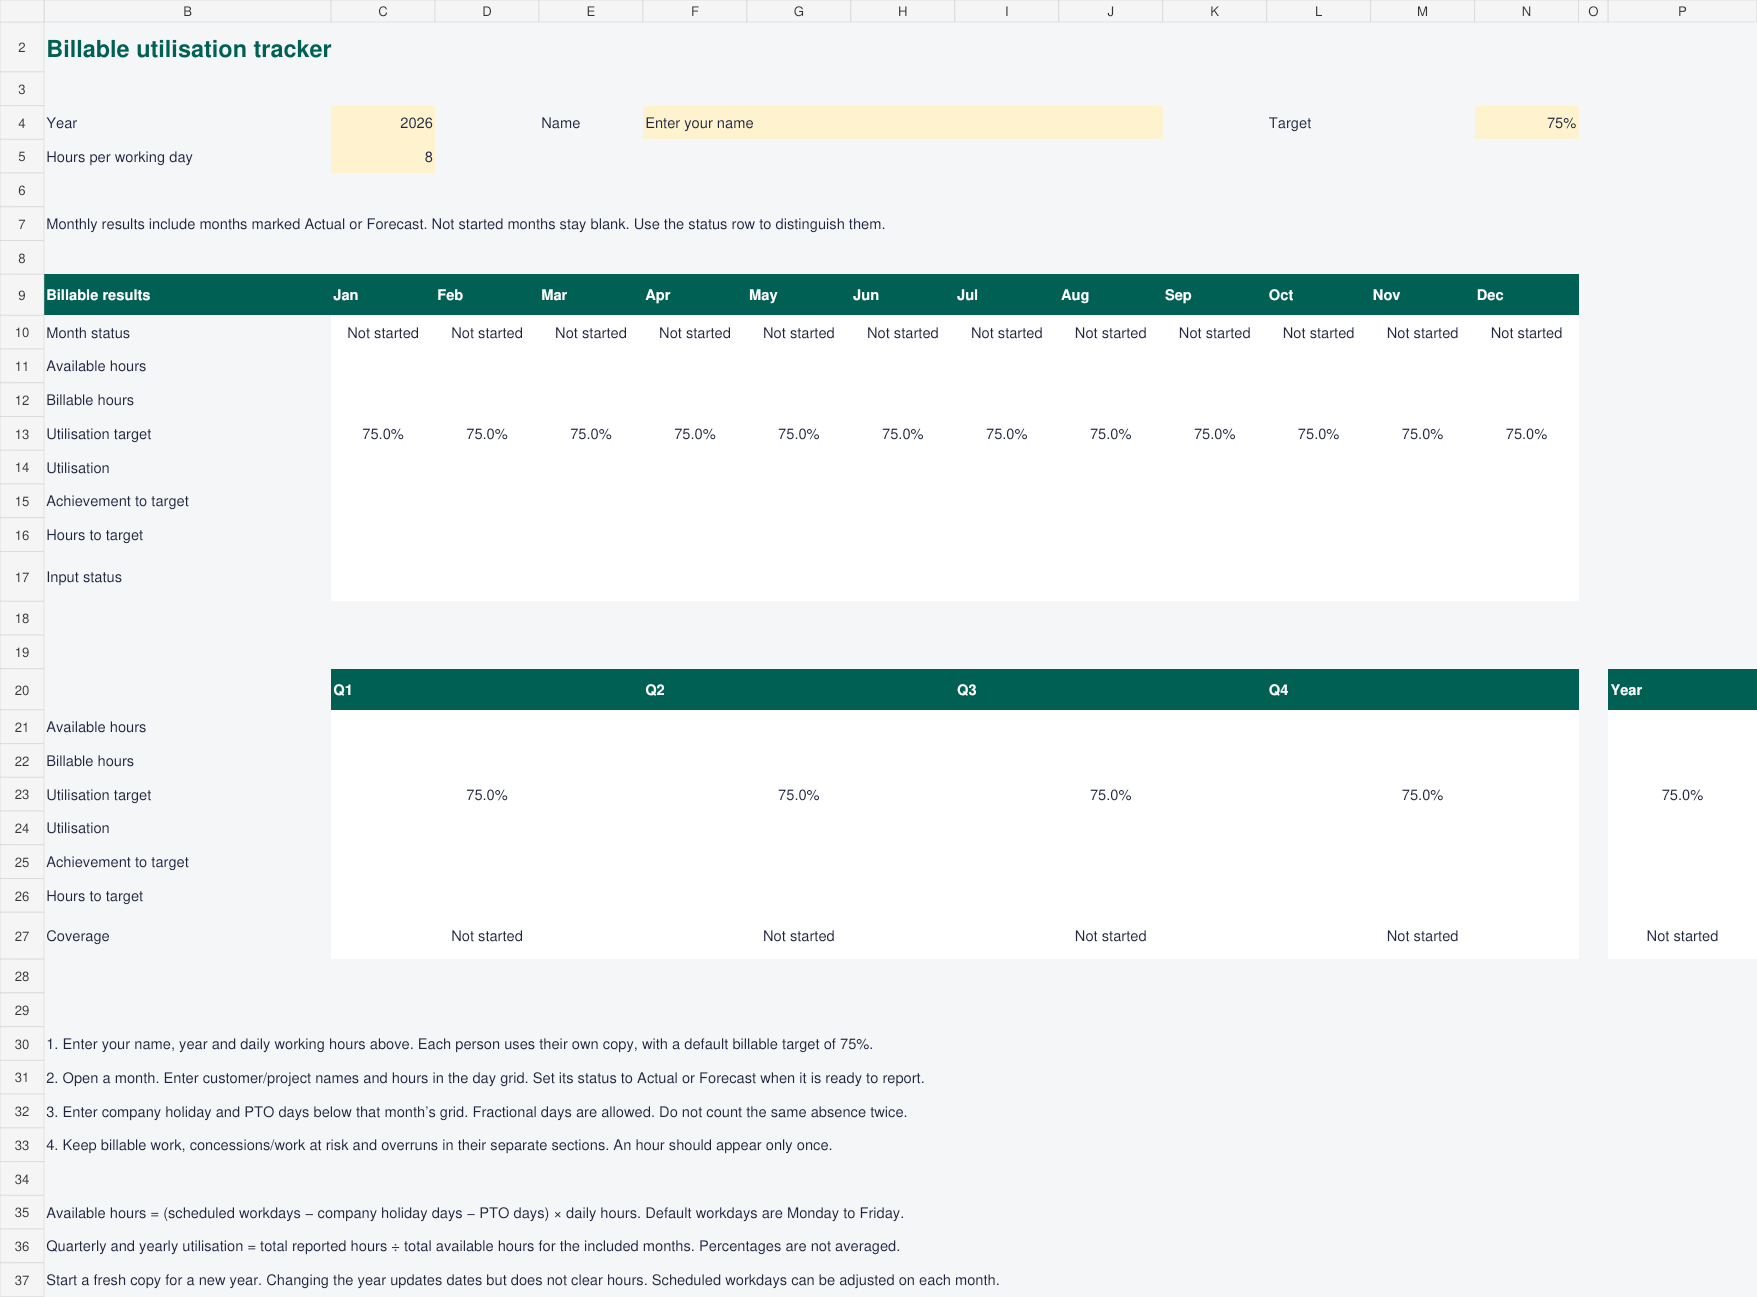Select the 'Not started' status under Jan
1757x1297 pixels.
pos(383,333)
